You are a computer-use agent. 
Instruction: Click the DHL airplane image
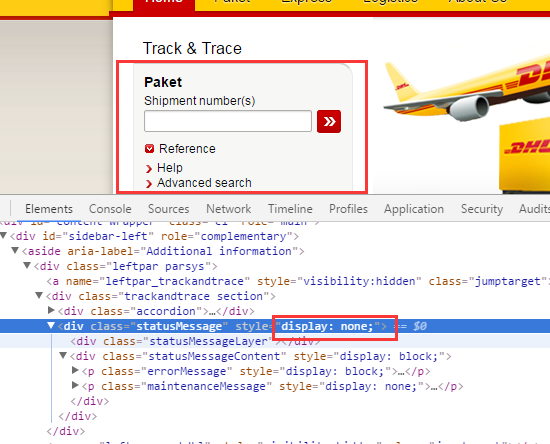[467, 88]
